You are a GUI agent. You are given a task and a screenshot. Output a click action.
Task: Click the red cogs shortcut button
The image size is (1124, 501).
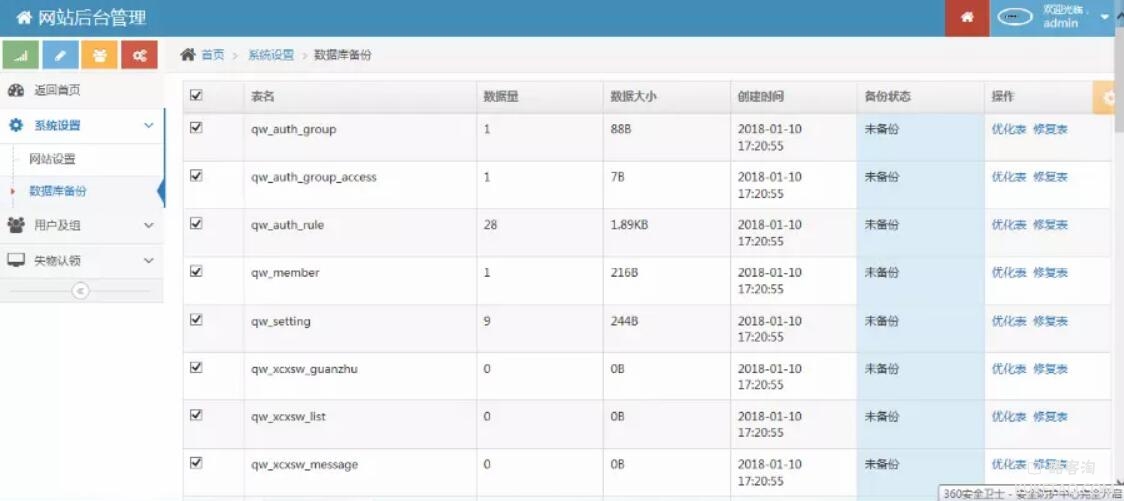tap(139, 55)
